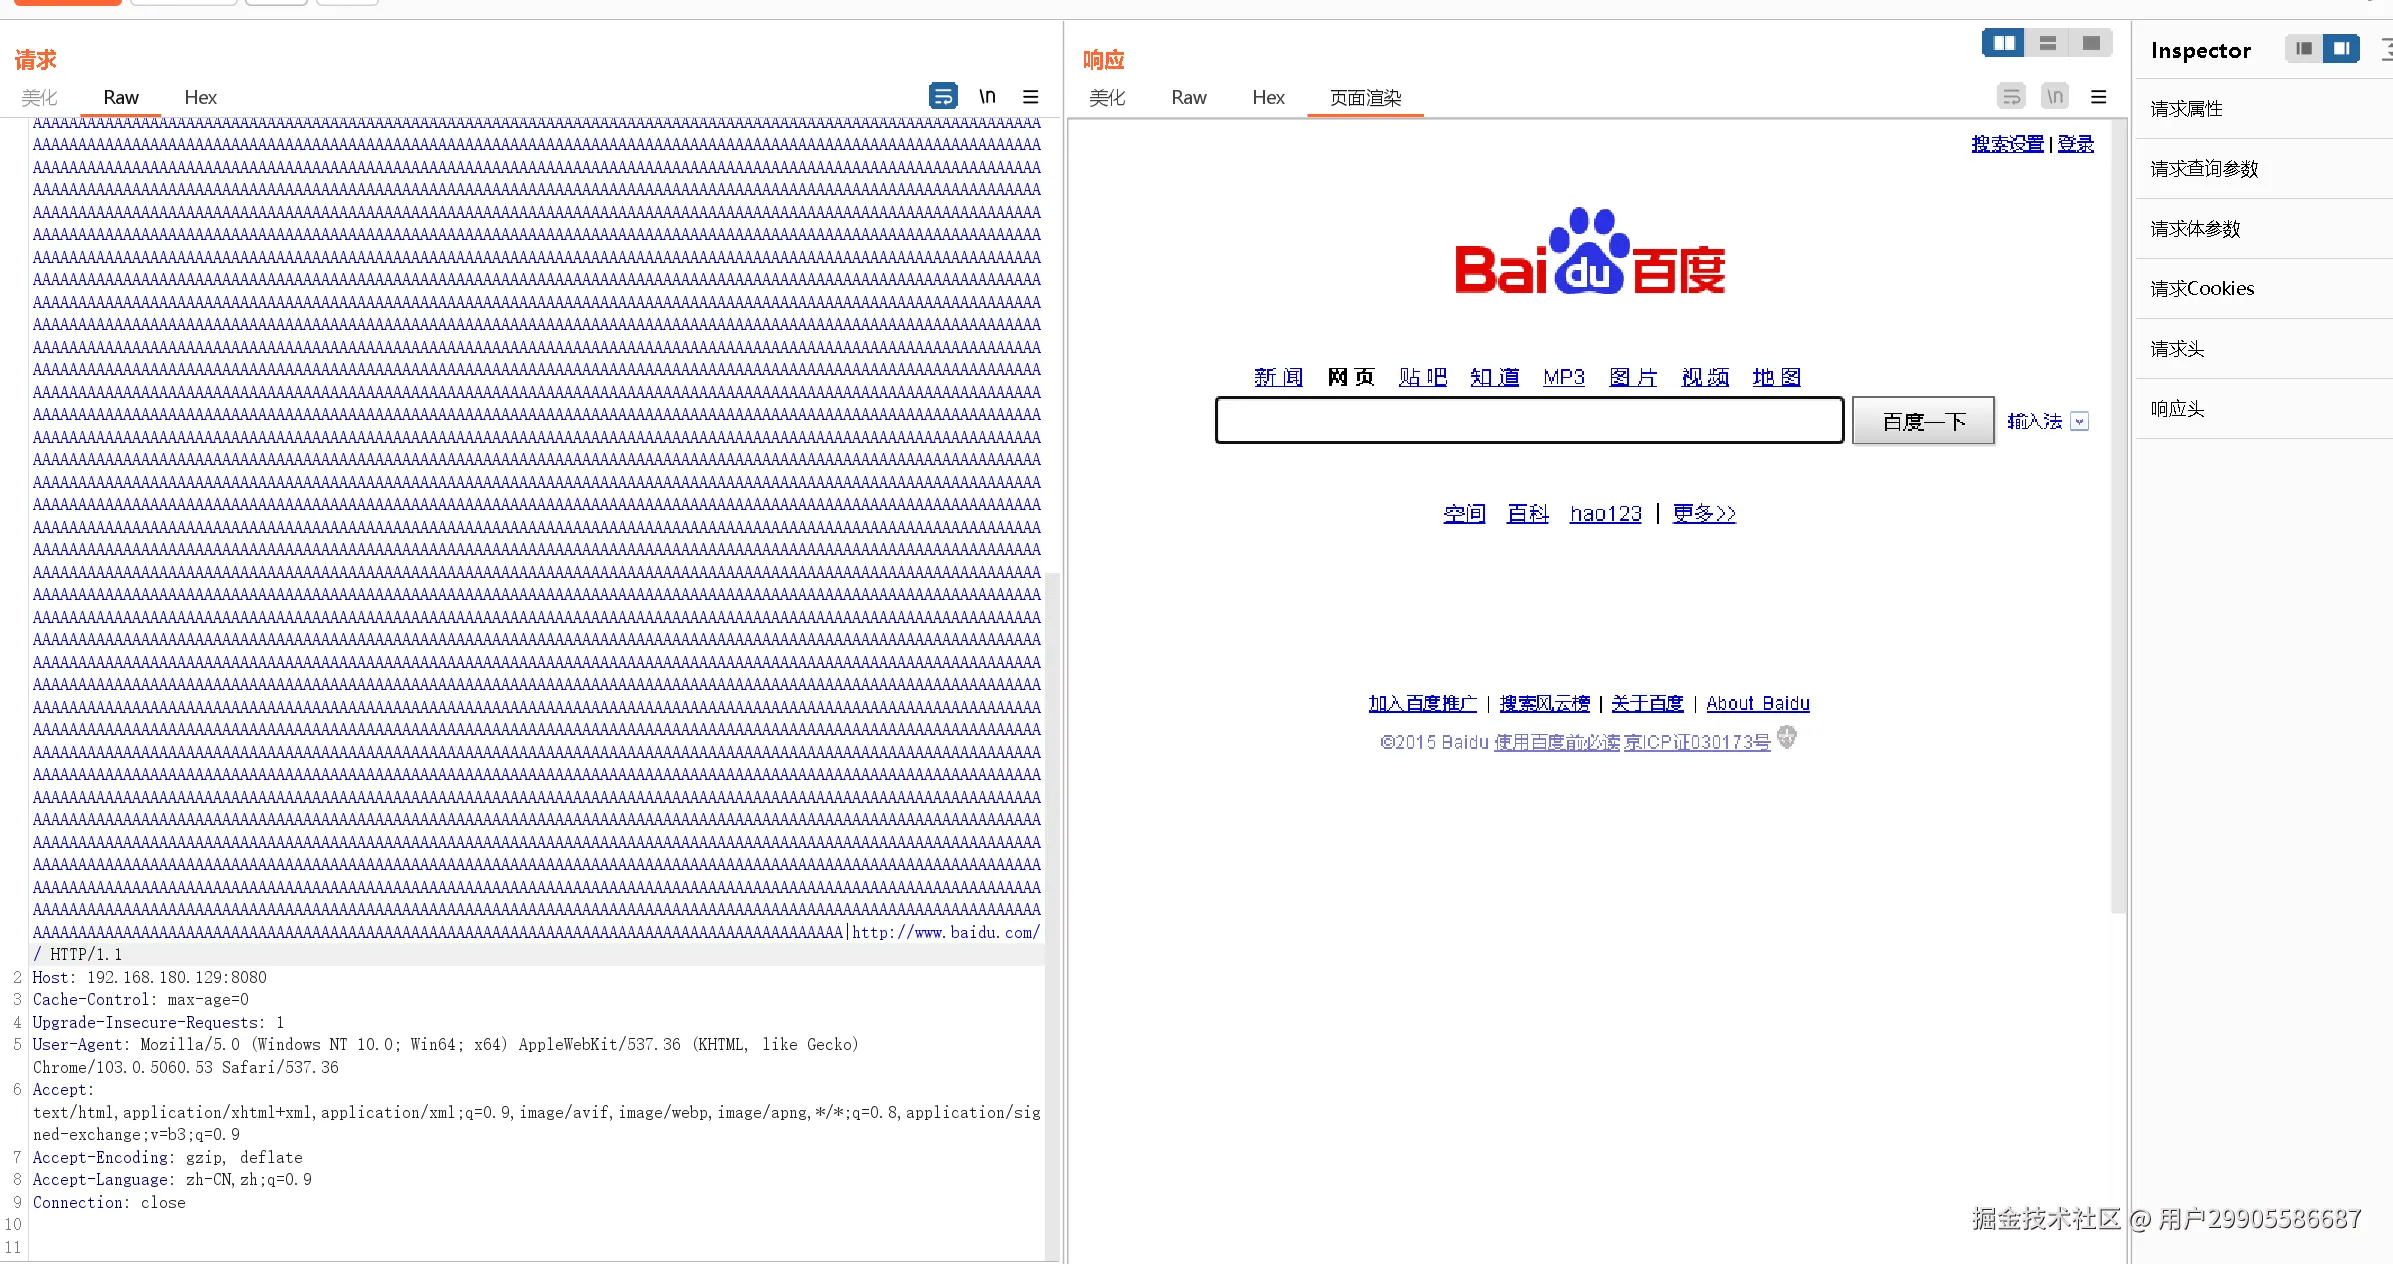Open the 图片 link
Image resolution: width=2393 pixels, height=1264 pixels.
(x=1633, y=377)
